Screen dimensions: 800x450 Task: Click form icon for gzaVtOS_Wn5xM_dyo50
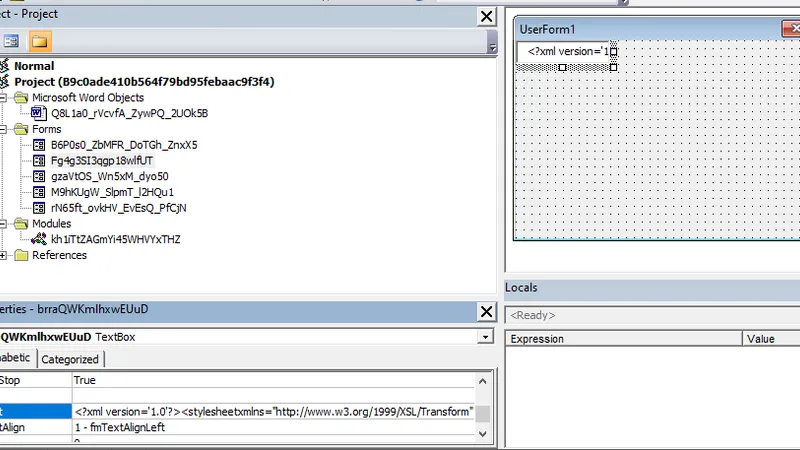pos(39,177)
